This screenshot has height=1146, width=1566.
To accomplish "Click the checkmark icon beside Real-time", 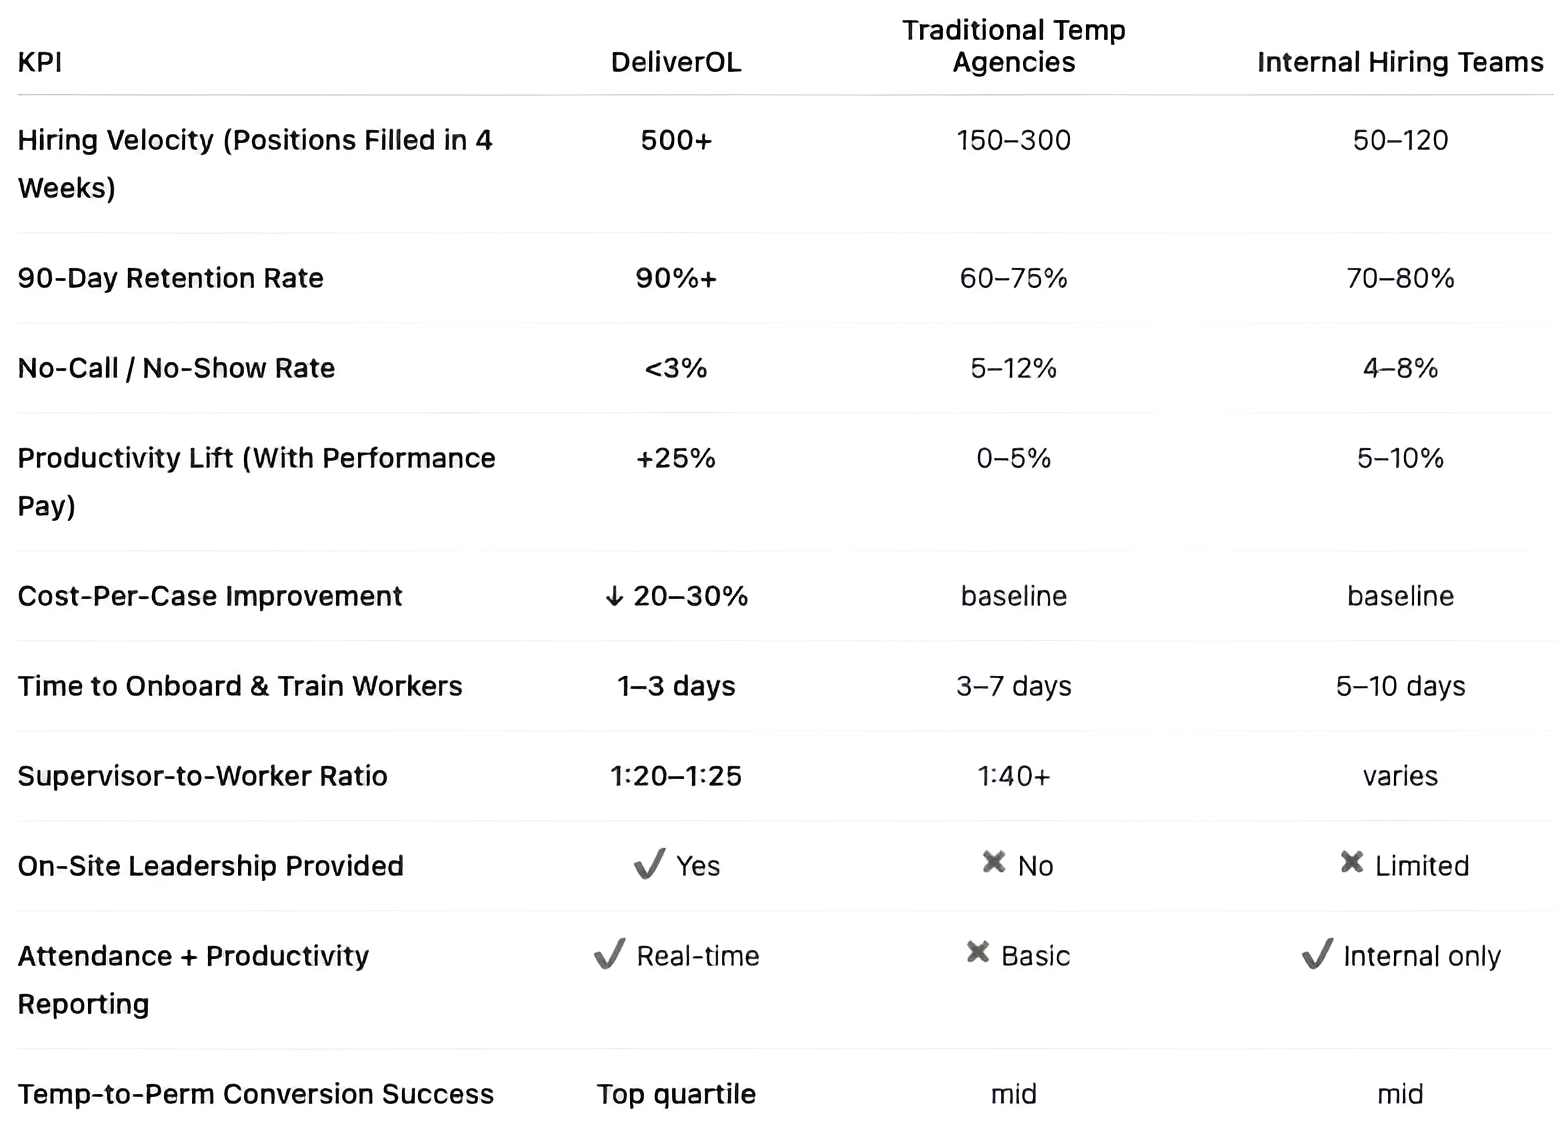I will click(609, 954).
